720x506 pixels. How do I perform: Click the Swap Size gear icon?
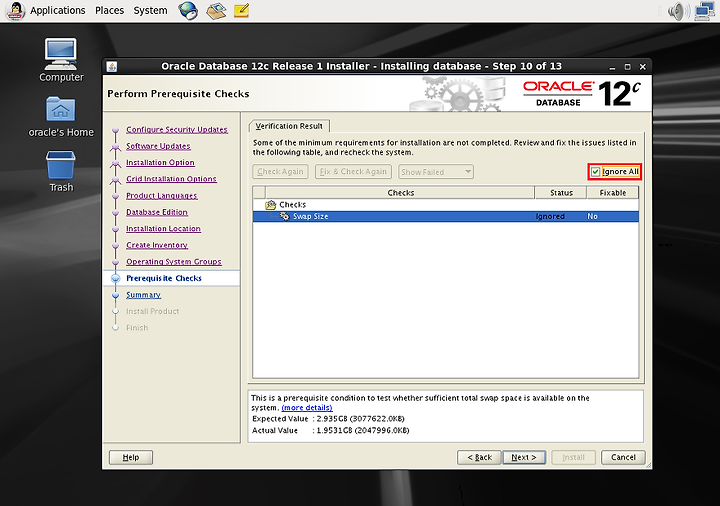285,216
